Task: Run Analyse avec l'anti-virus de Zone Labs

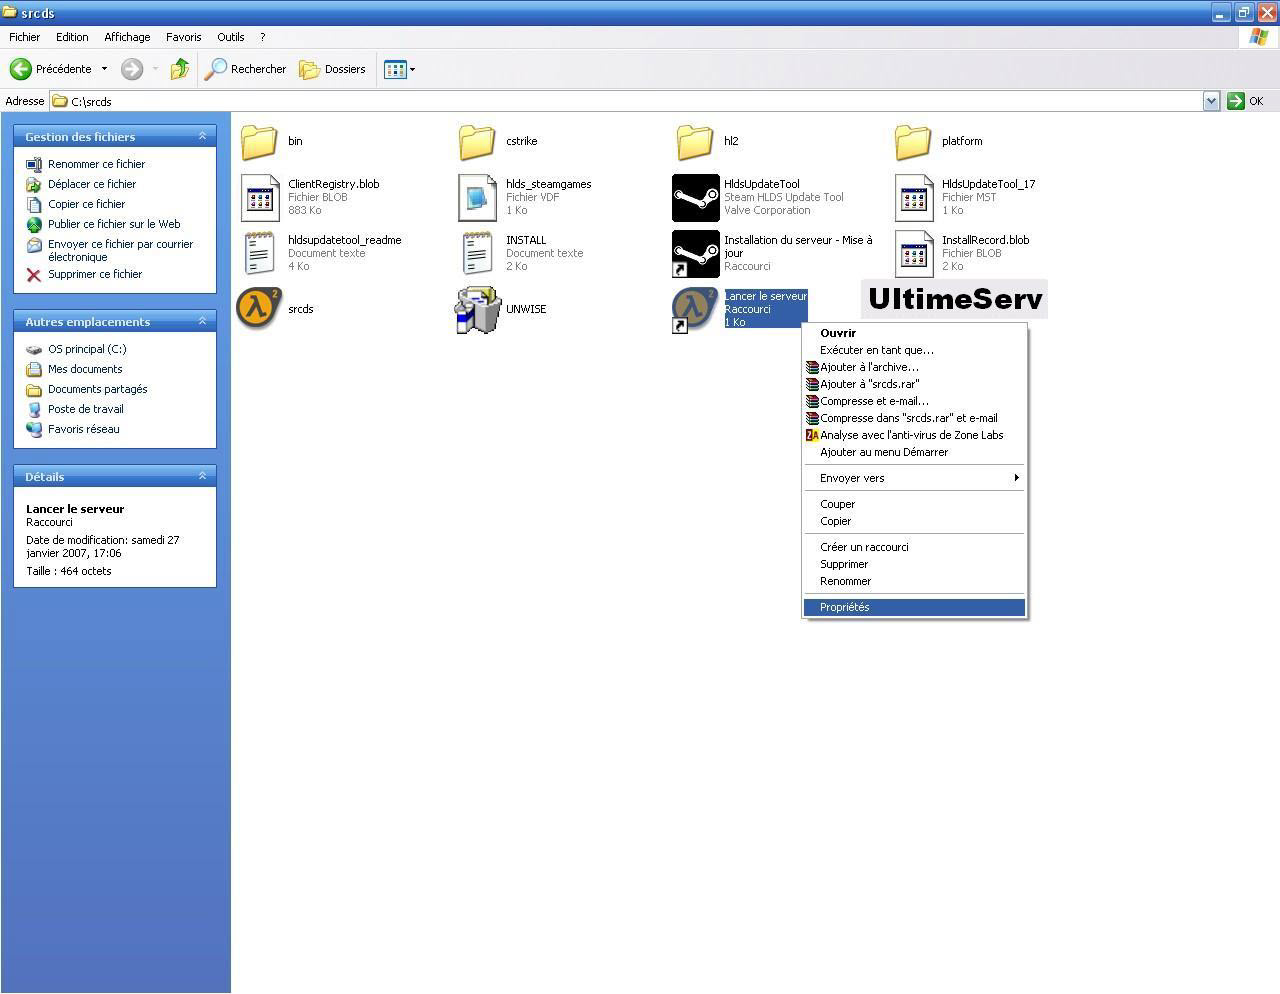Action: tap(914, 435)
